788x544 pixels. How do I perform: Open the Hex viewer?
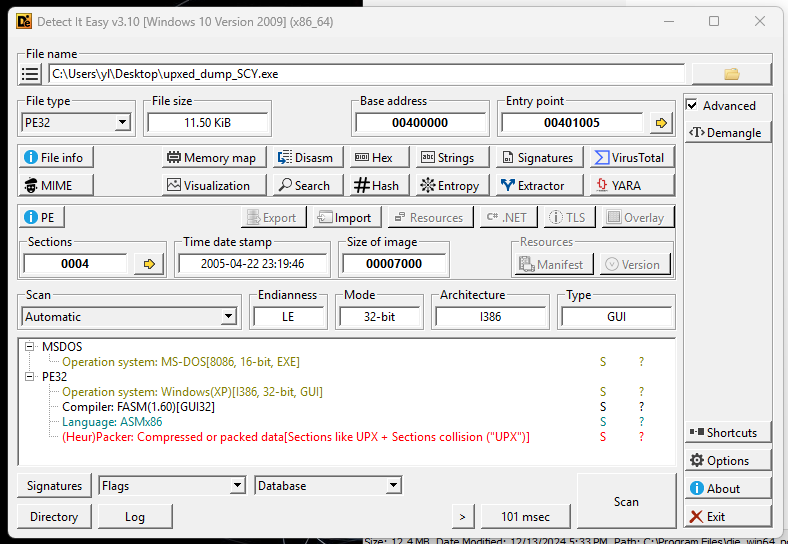pyautogui.click(x=374, y=157)
